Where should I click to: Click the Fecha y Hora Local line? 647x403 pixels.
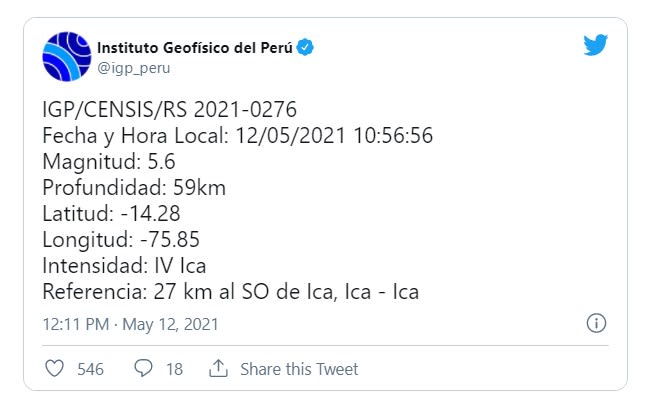(x=238, y=135)
